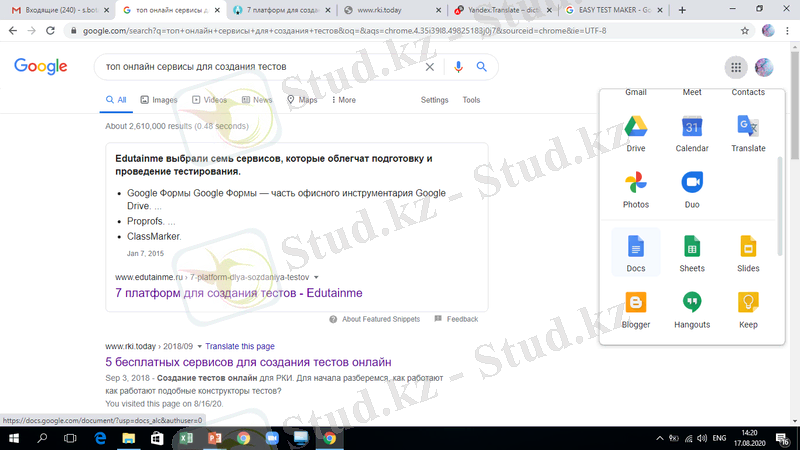Switch to the Images search tab

(x=159, y=100)
